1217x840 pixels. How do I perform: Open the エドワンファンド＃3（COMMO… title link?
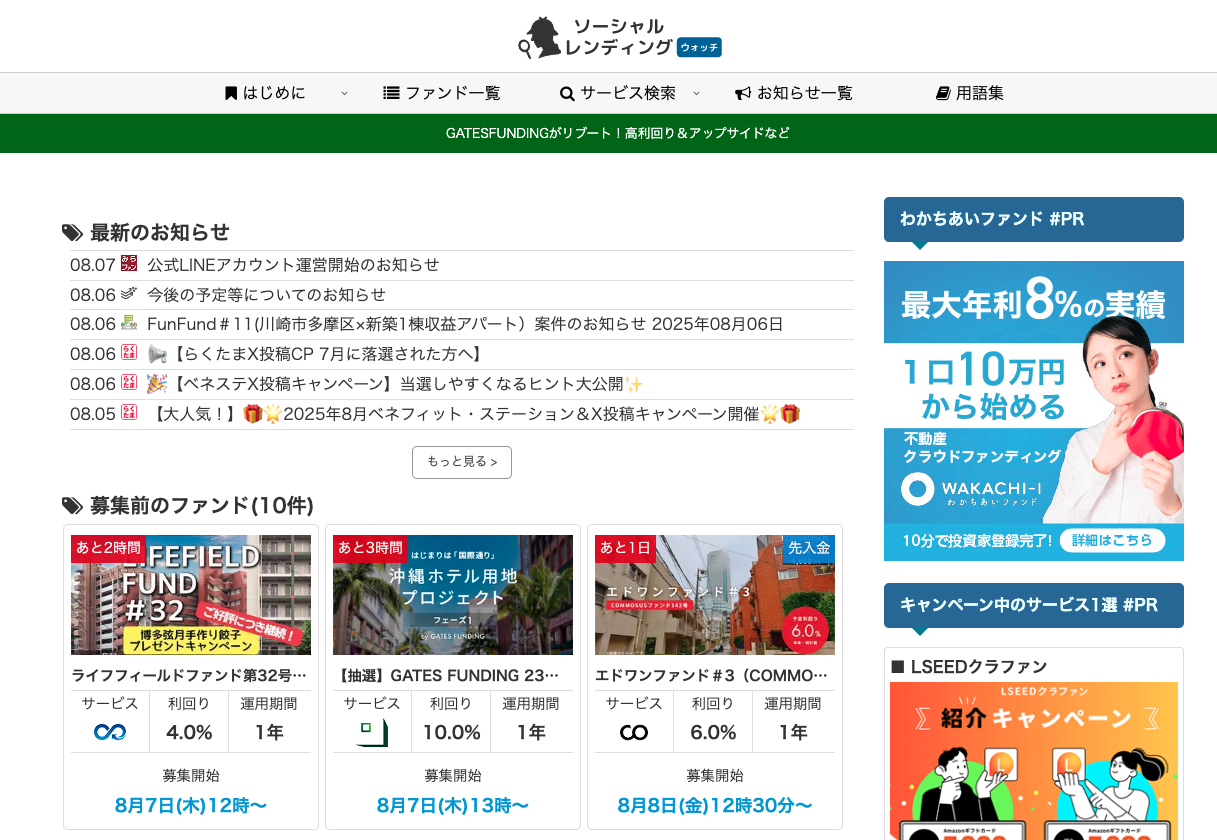[712, 675]
